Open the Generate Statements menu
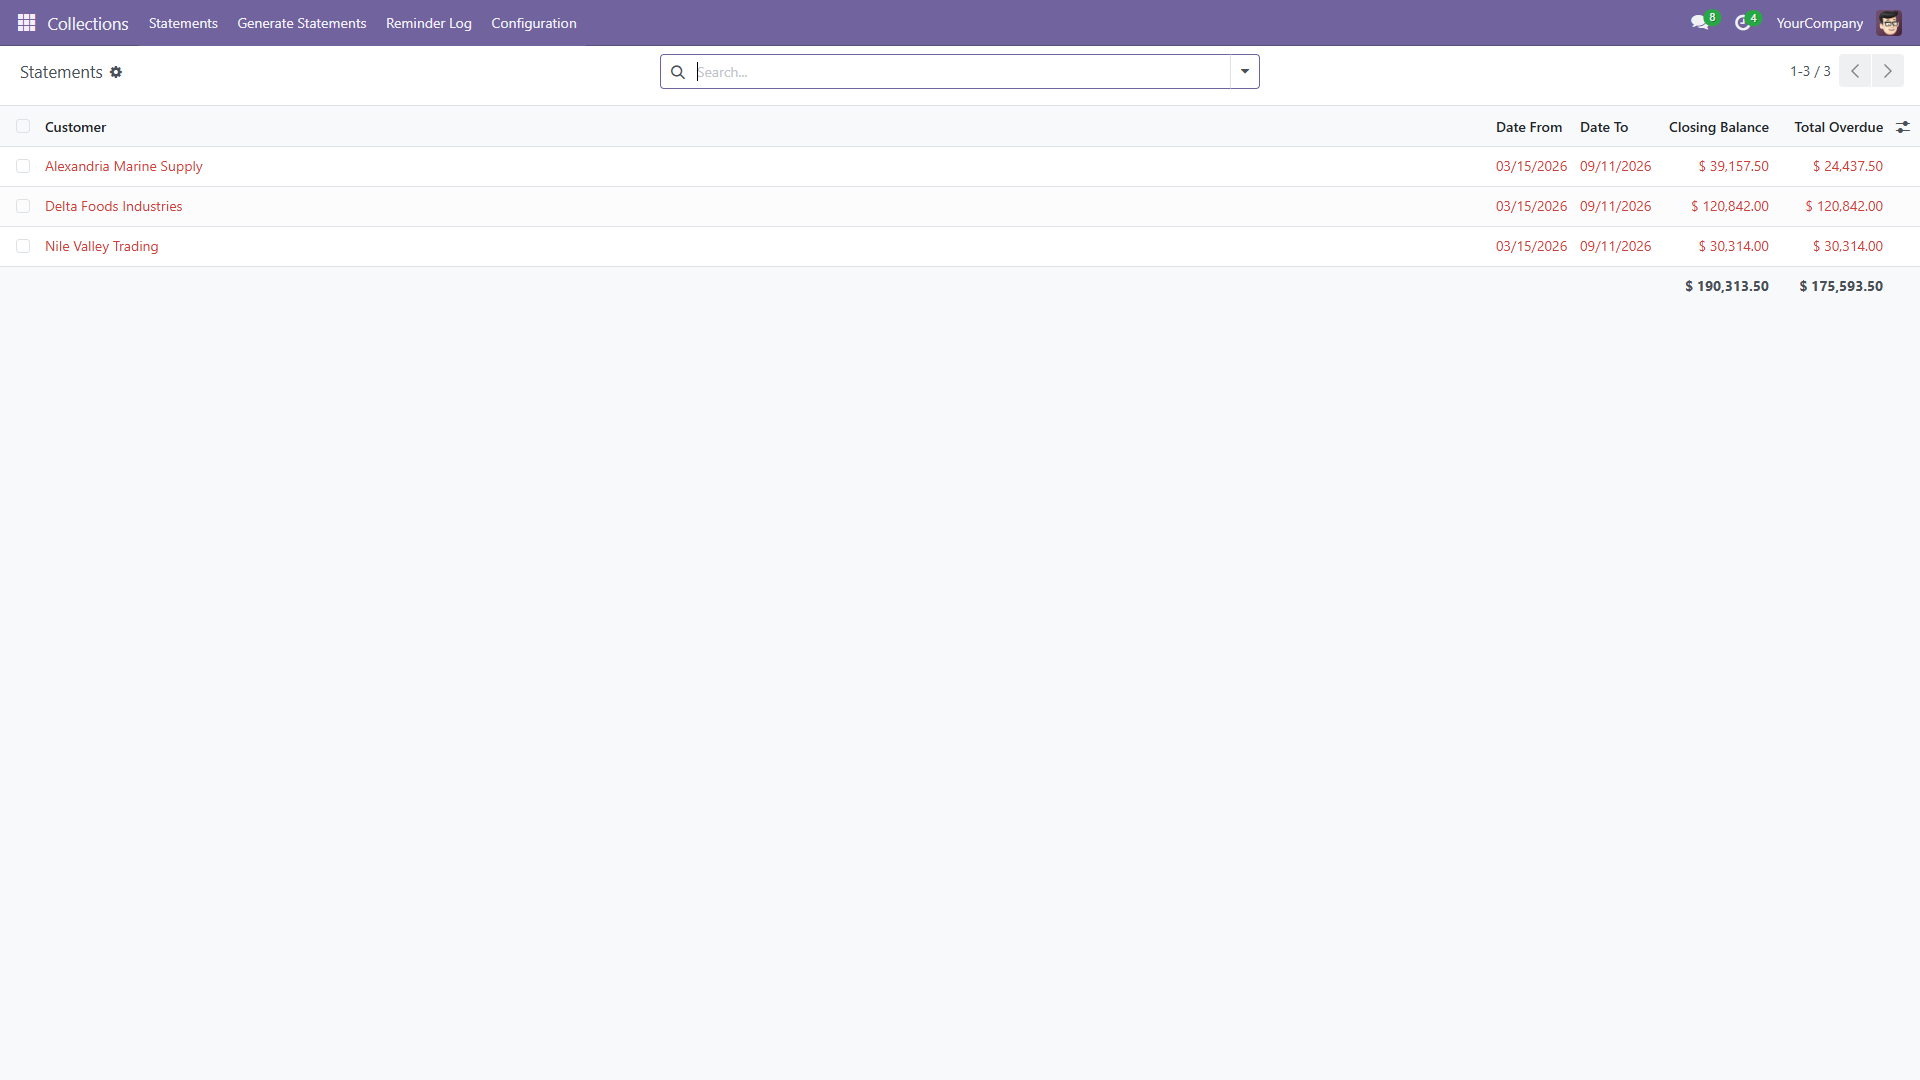The width and height of the screenshot is (1920, 1080). [302, 23]
